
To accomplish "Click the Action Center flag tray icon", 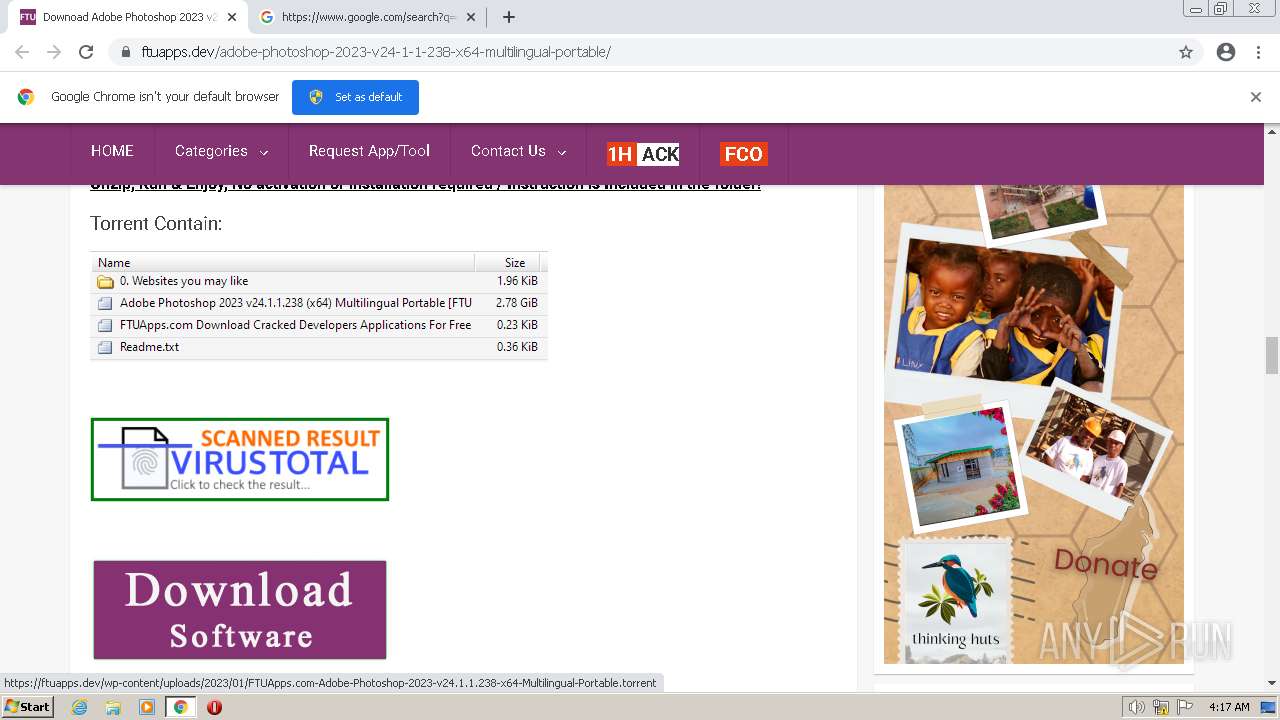I will [1185, 707].
